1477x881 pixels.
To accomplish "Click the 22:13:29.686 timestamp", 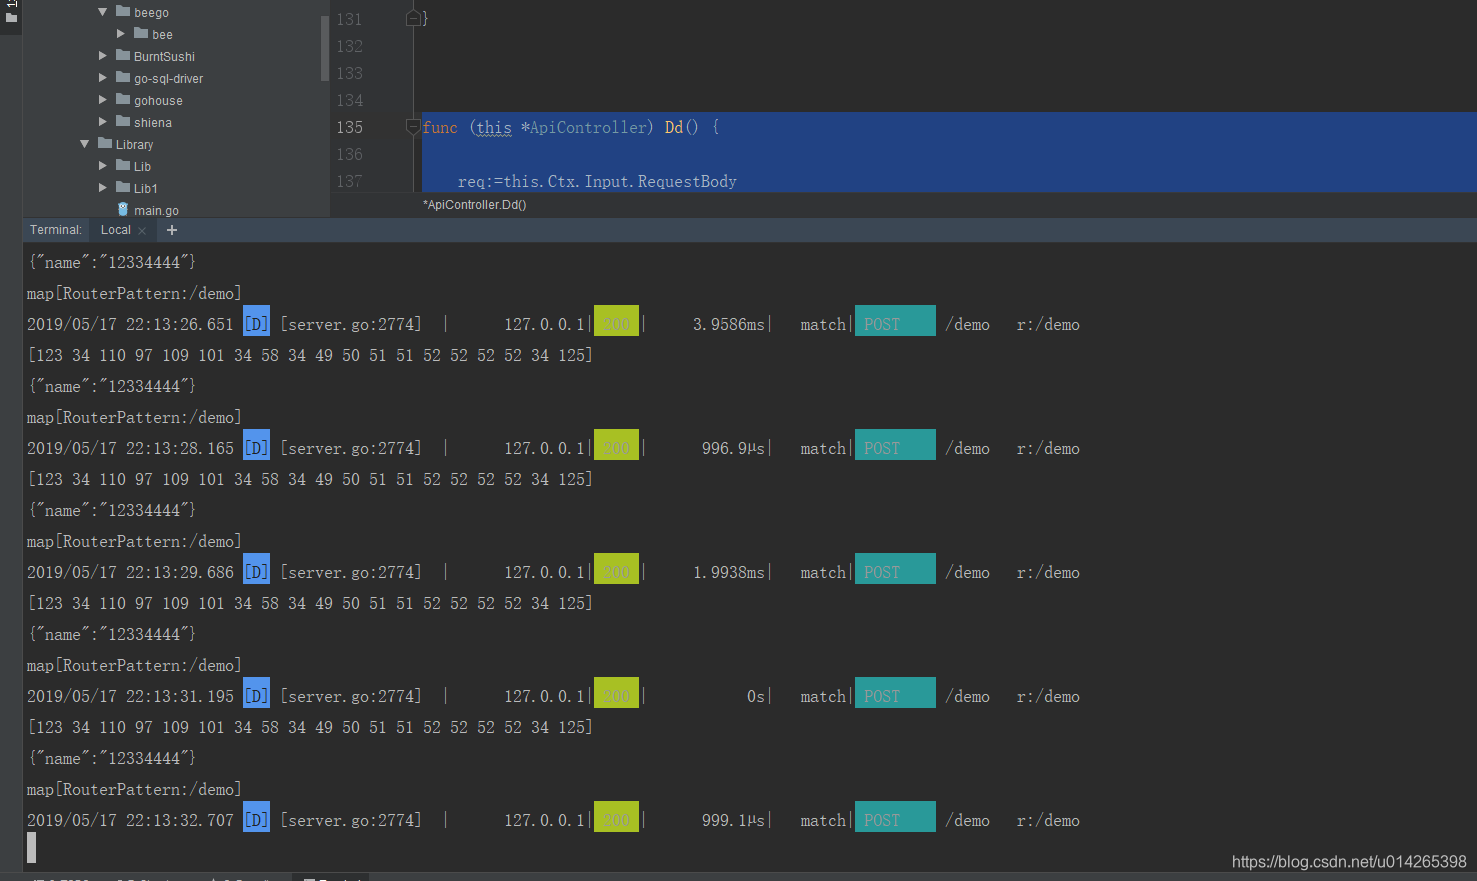I will click(x=179, y=572).
